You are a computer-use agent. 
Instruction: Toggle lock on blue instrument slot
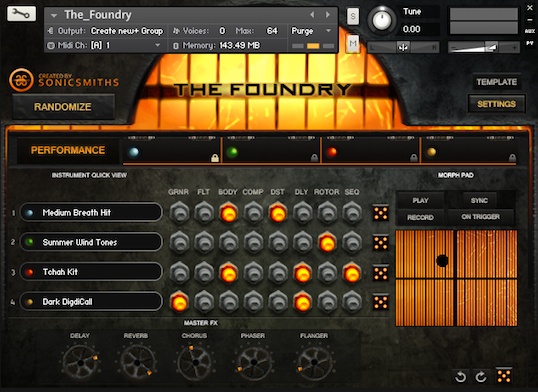[215, 158]
